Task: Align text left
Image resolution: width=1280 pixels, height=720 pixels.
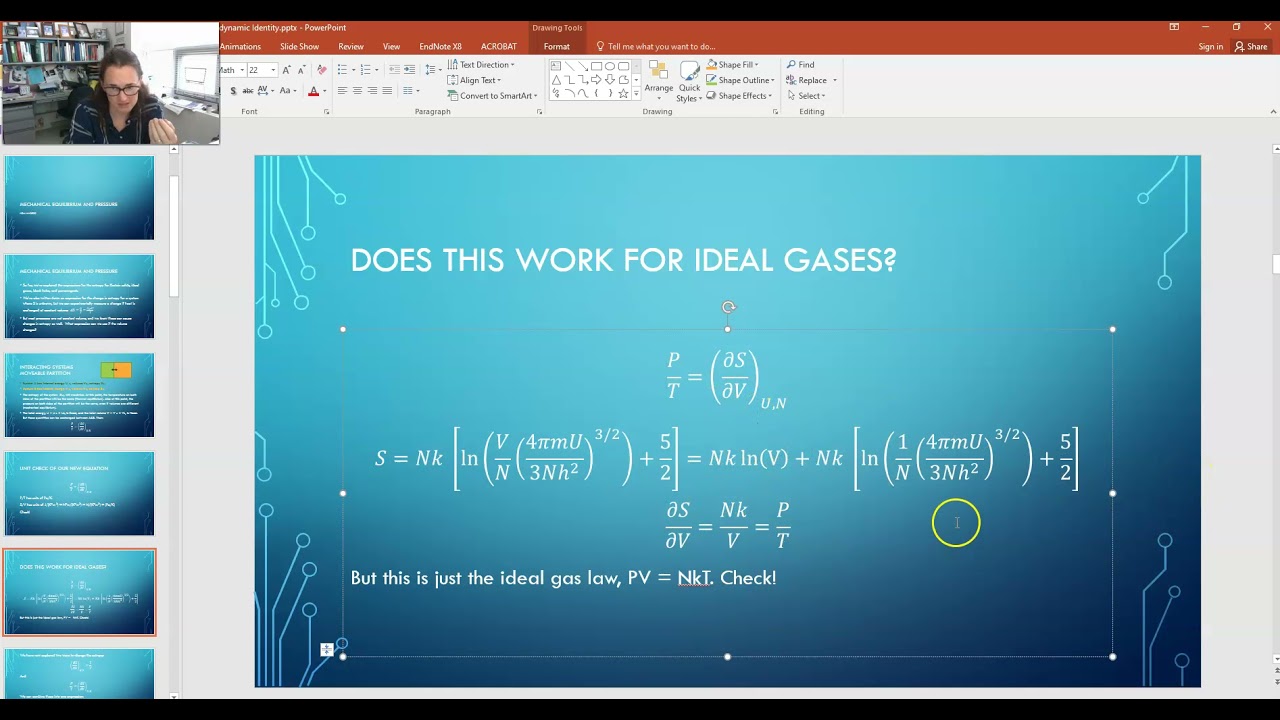Action: 342,90
